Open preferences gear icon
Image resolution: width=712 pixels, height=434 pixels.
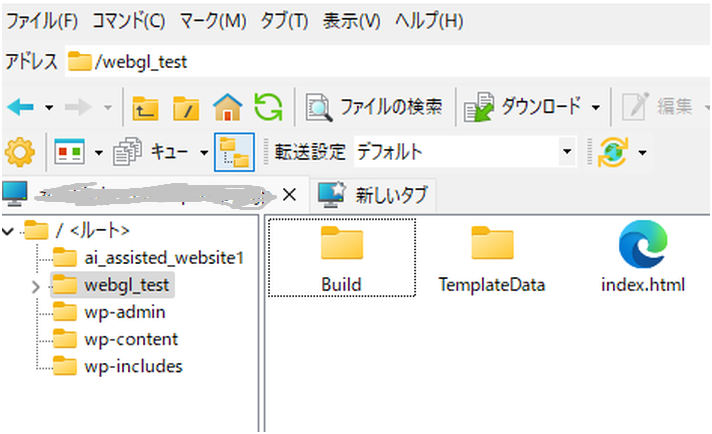[x=20, y=152]
